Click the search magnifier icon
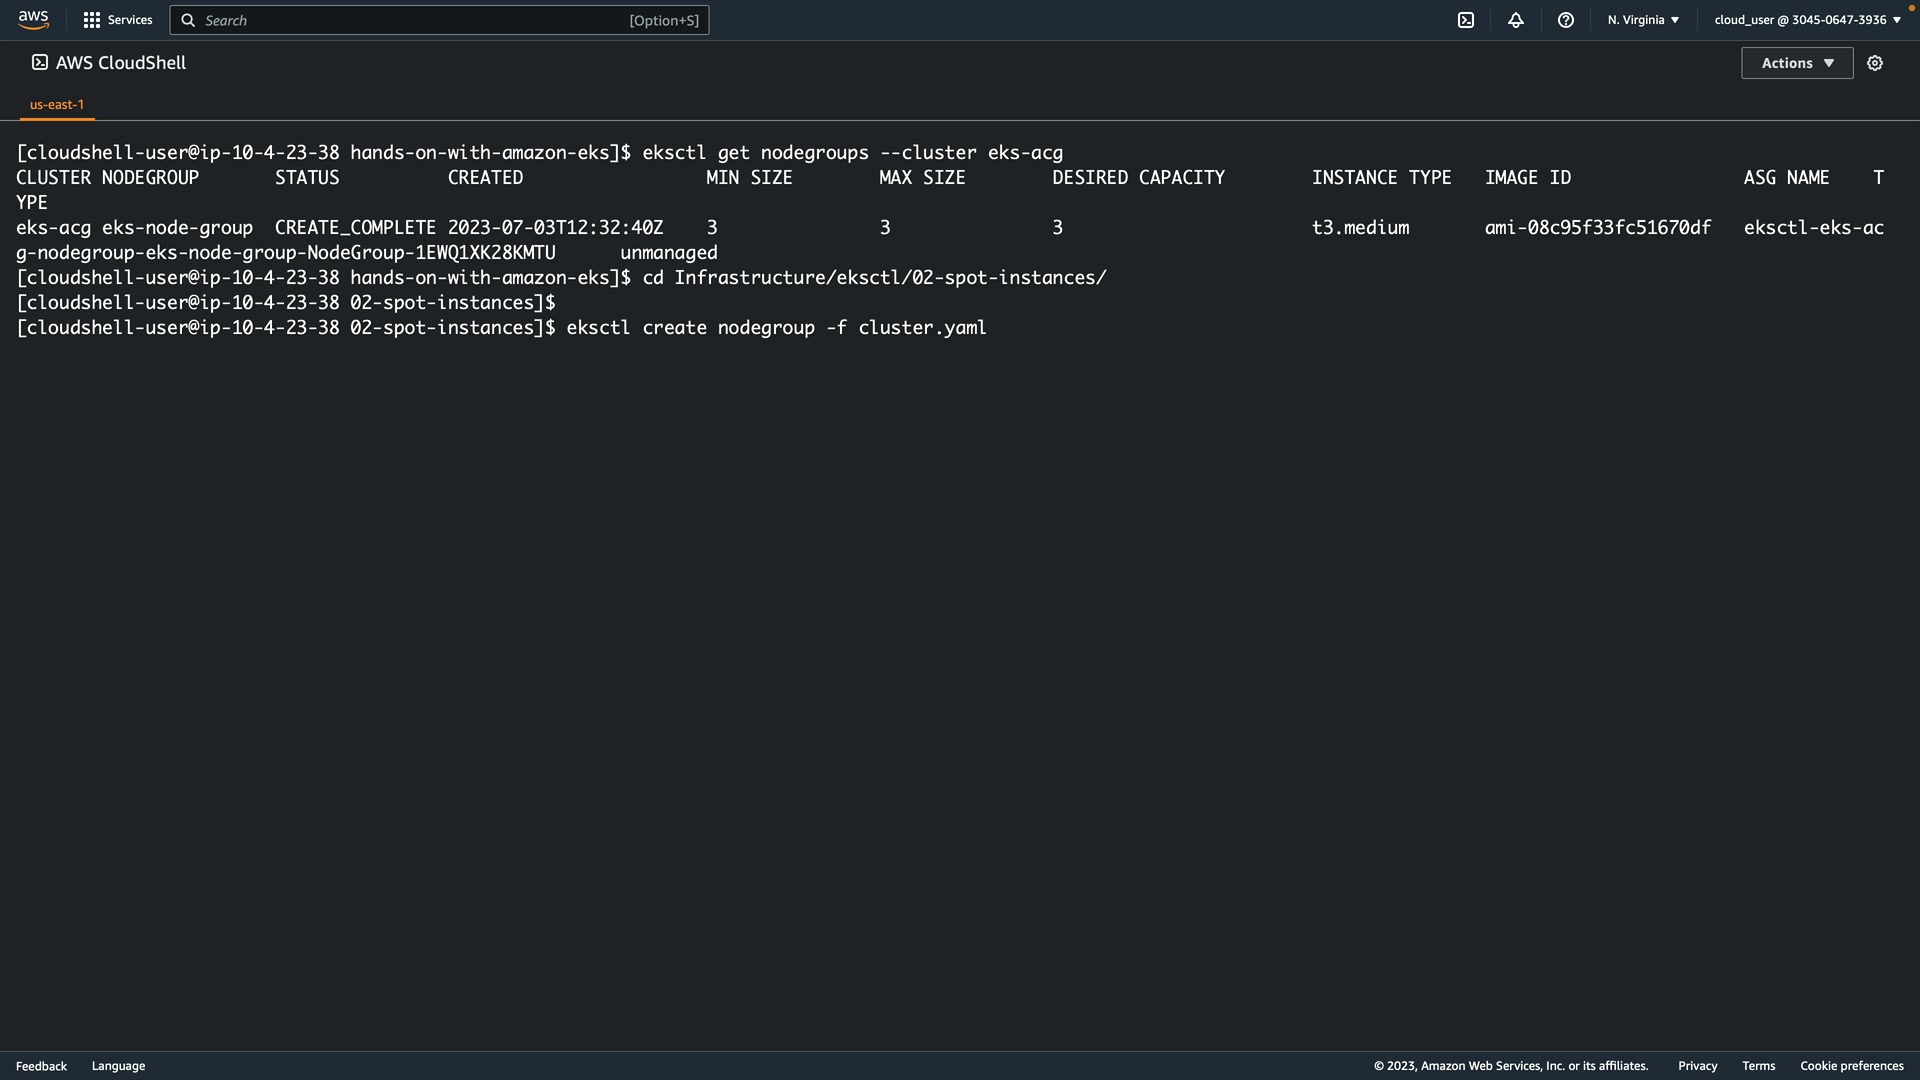The width and height of the screenshot is (1920, 1080). pos(188,20)
